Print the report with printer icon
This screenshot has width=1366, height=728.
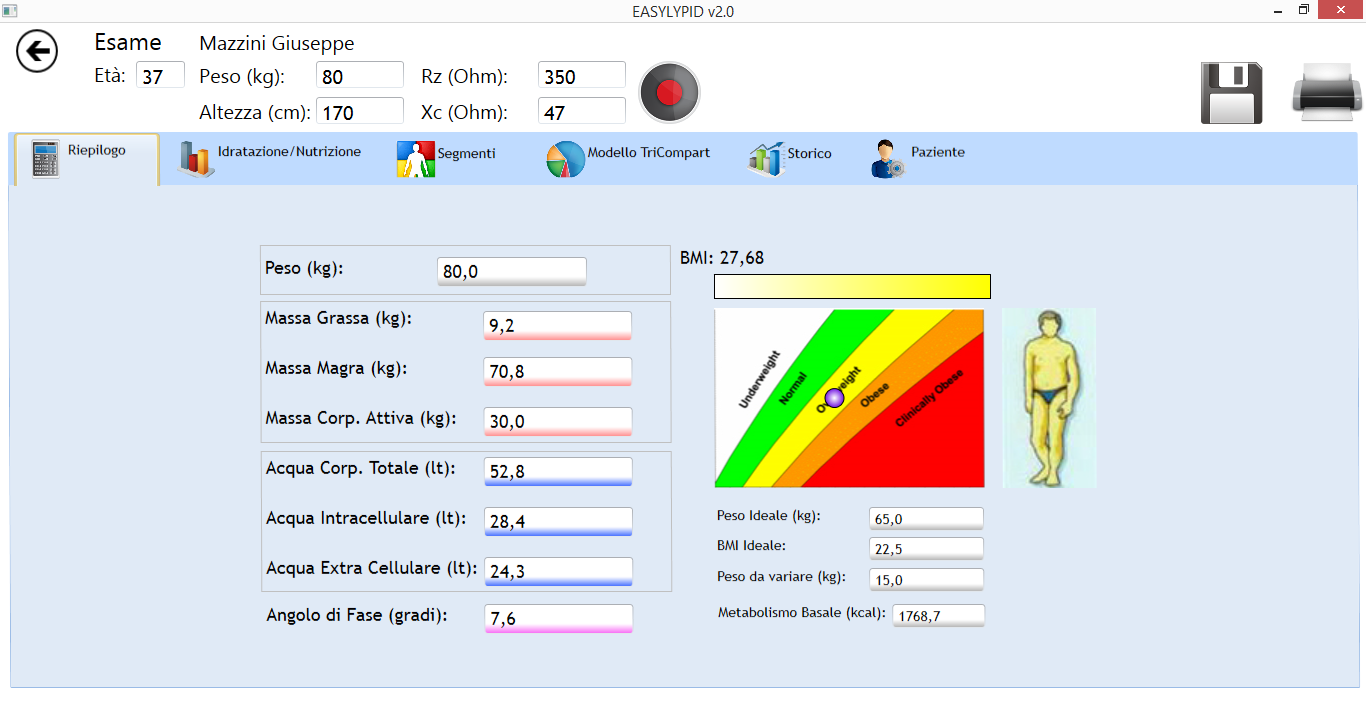coord(1326,93)
